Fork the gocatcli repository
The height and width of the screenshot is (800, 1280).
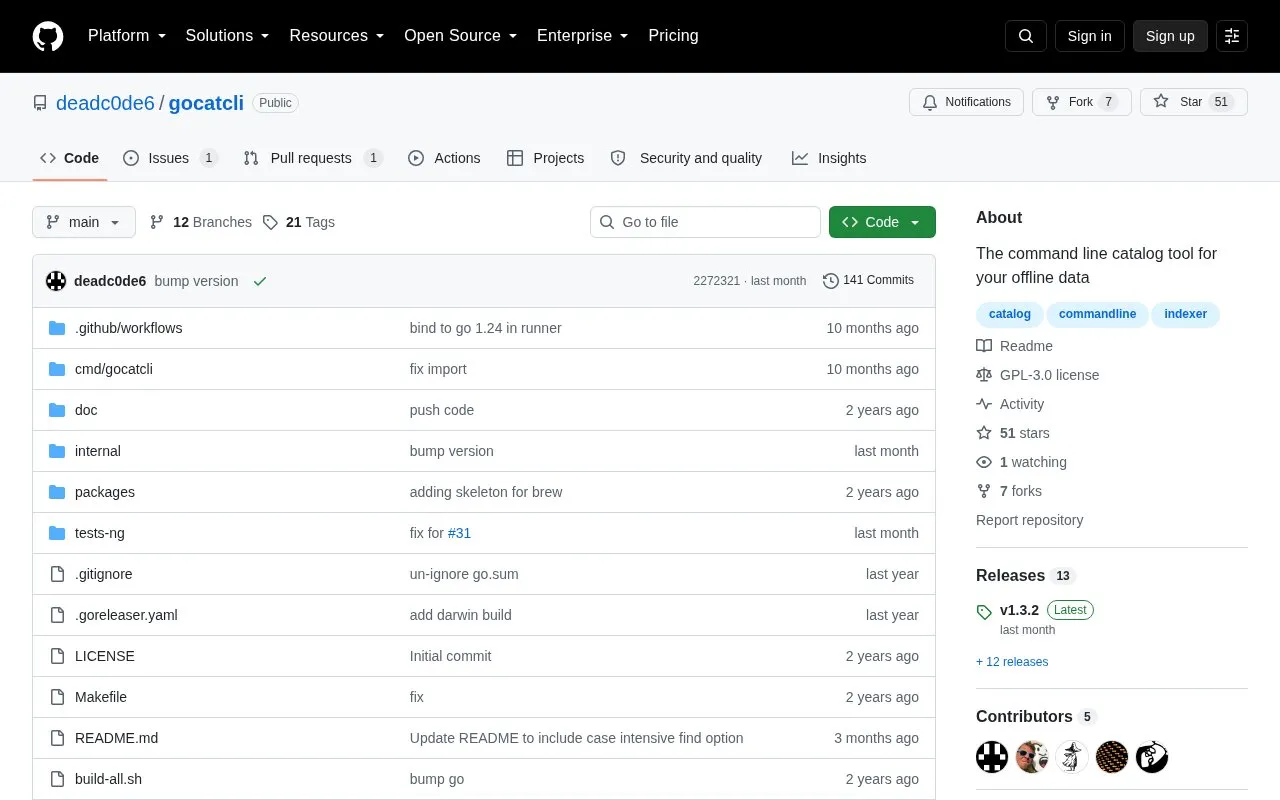(1082, 102)
